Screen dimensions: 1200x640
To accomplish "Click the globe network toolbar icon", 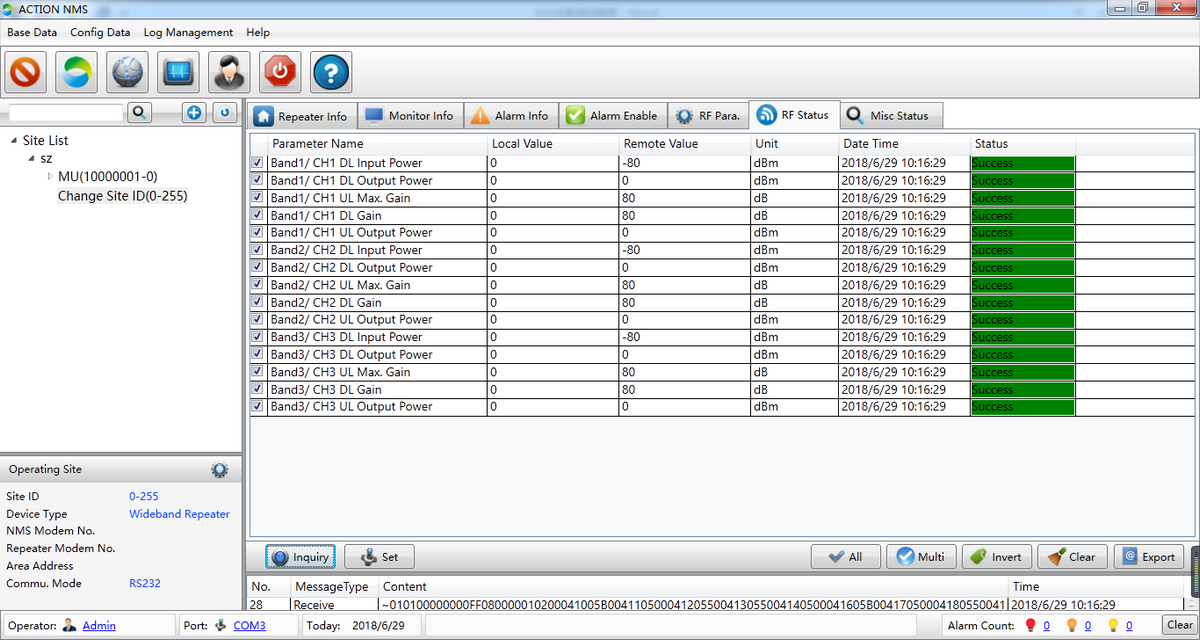I will 127,72.
